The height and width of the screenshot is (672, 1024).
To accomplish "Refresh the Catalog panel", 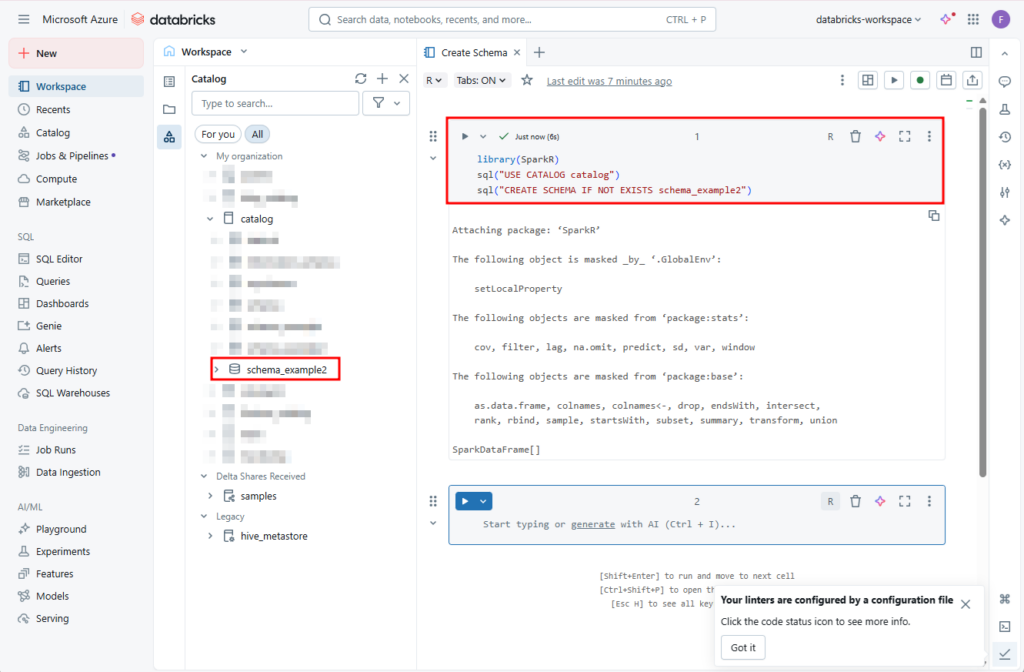I will (361, 79).
